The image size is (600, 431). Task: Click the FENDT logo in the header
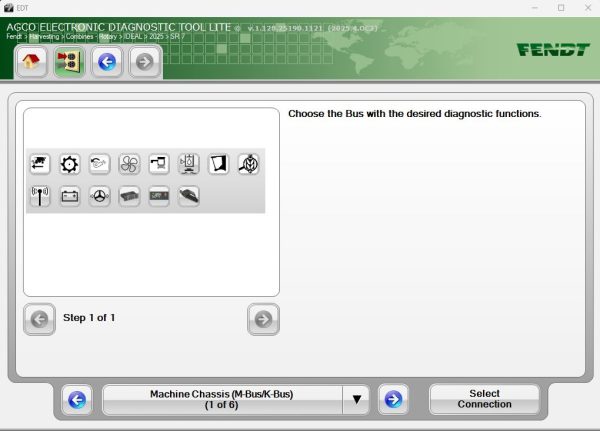click(x=553, y=50)
